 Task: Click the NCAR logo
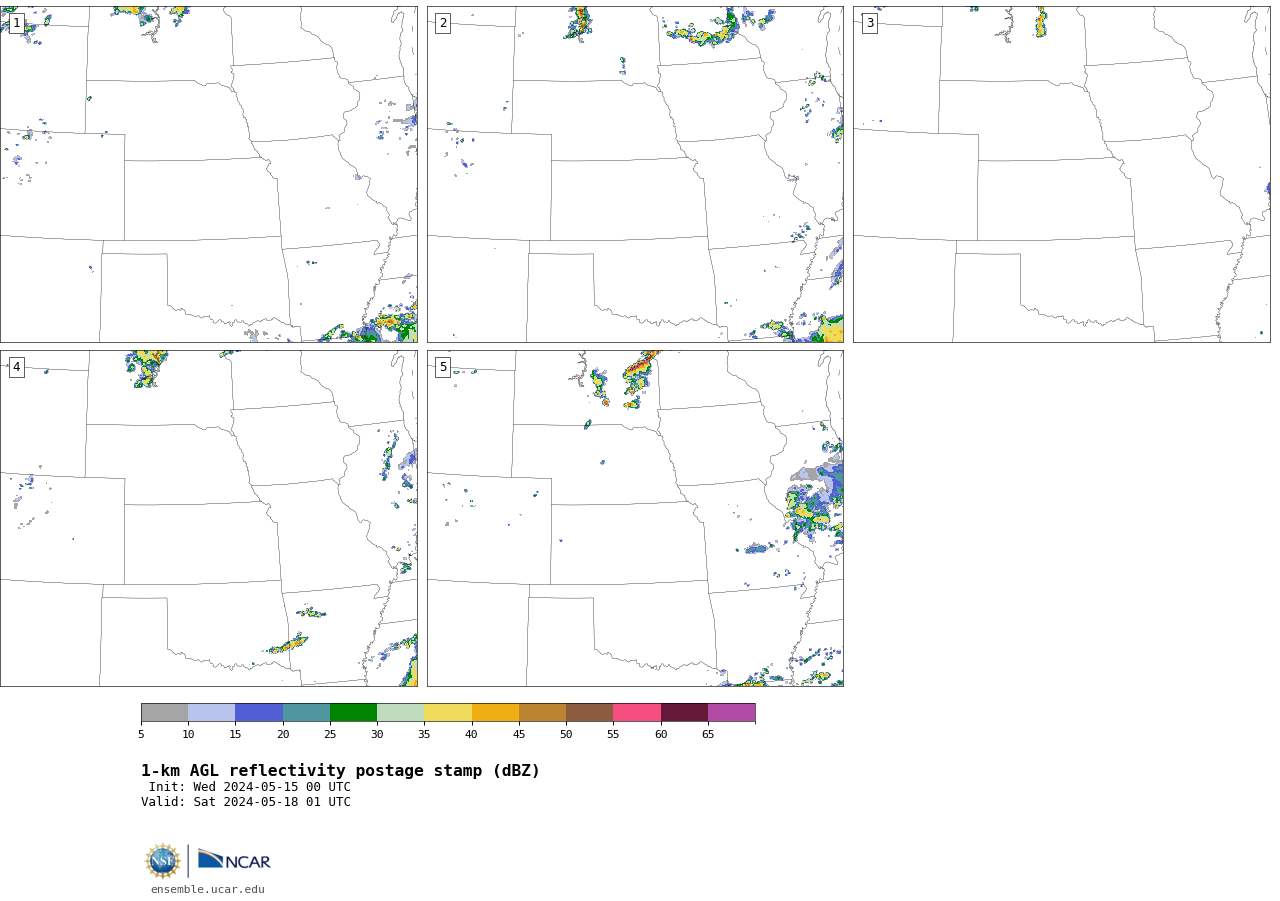click(234, 860)
